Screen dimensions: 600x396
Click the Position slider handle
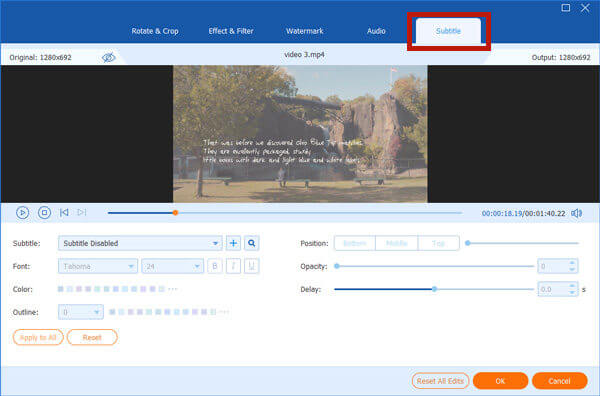pyautogui.click(x=468, y=243)
